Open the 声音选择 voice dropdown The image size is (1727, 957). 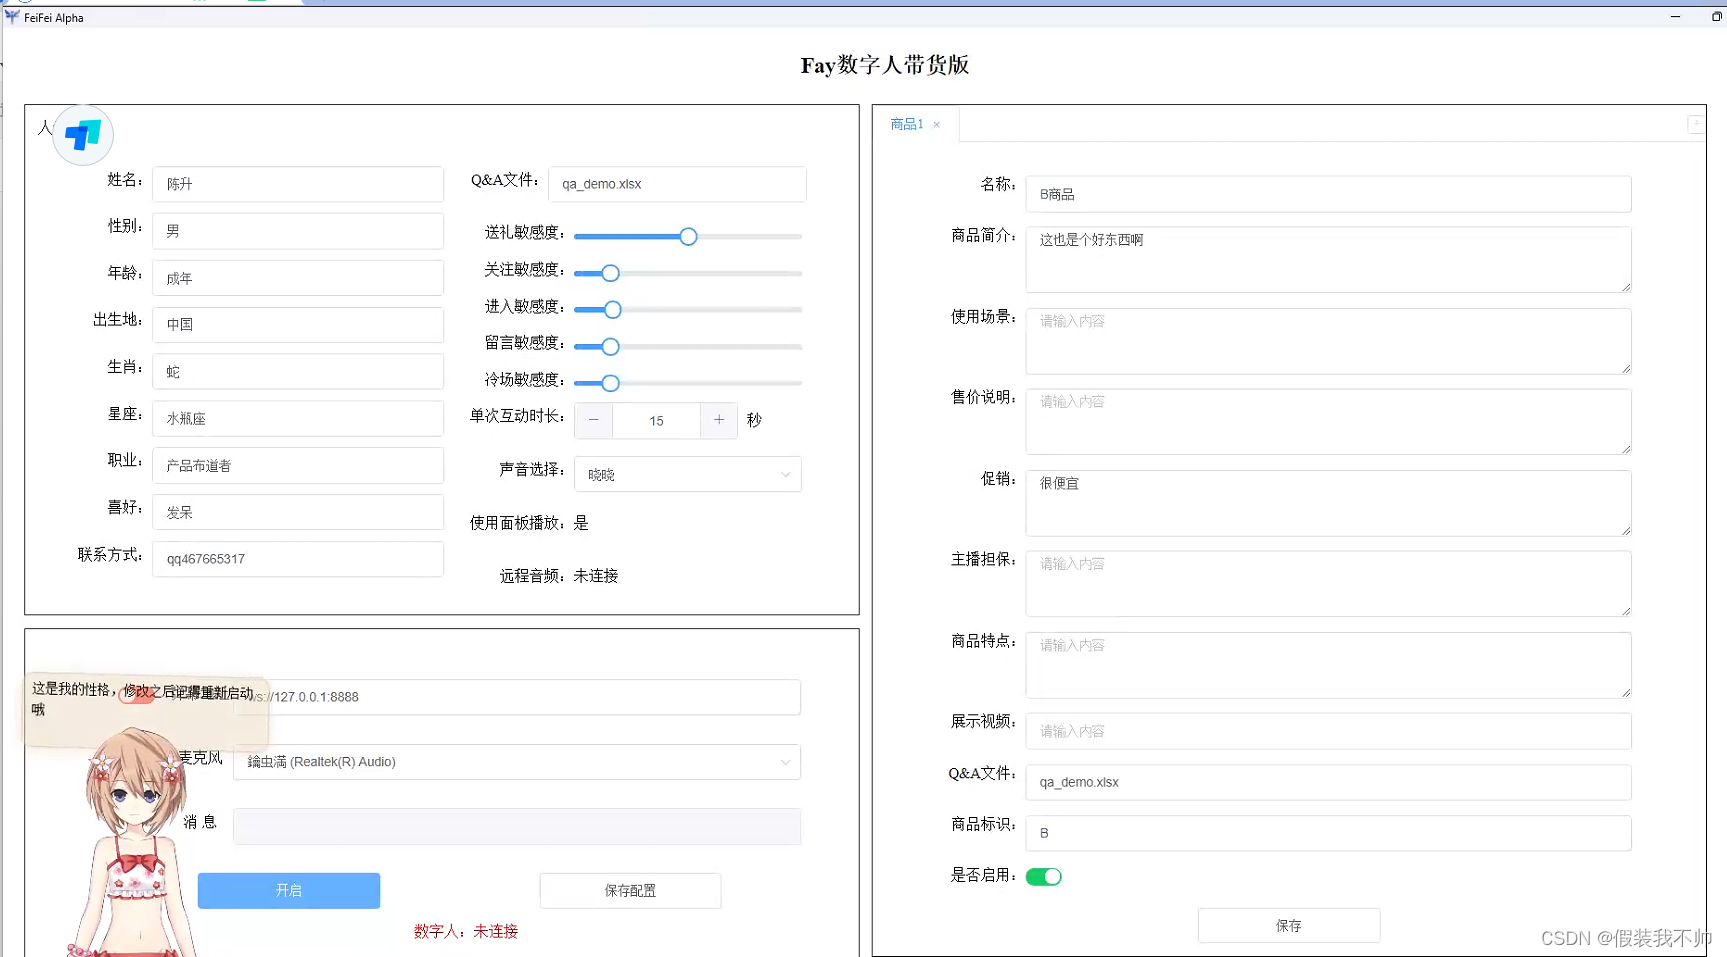click(688, 474)
